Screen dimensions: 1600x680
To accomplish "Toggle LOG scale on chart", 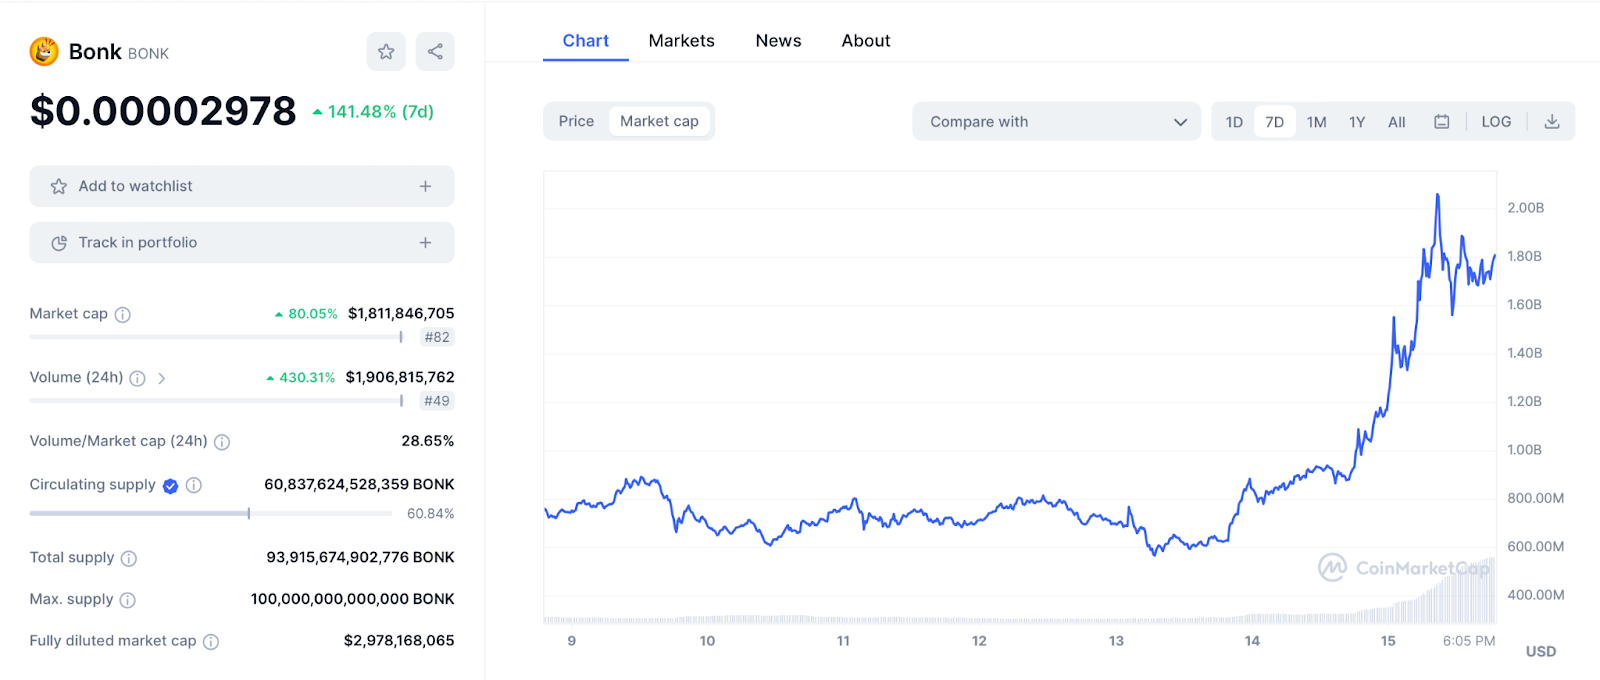I will point(1496,122).
